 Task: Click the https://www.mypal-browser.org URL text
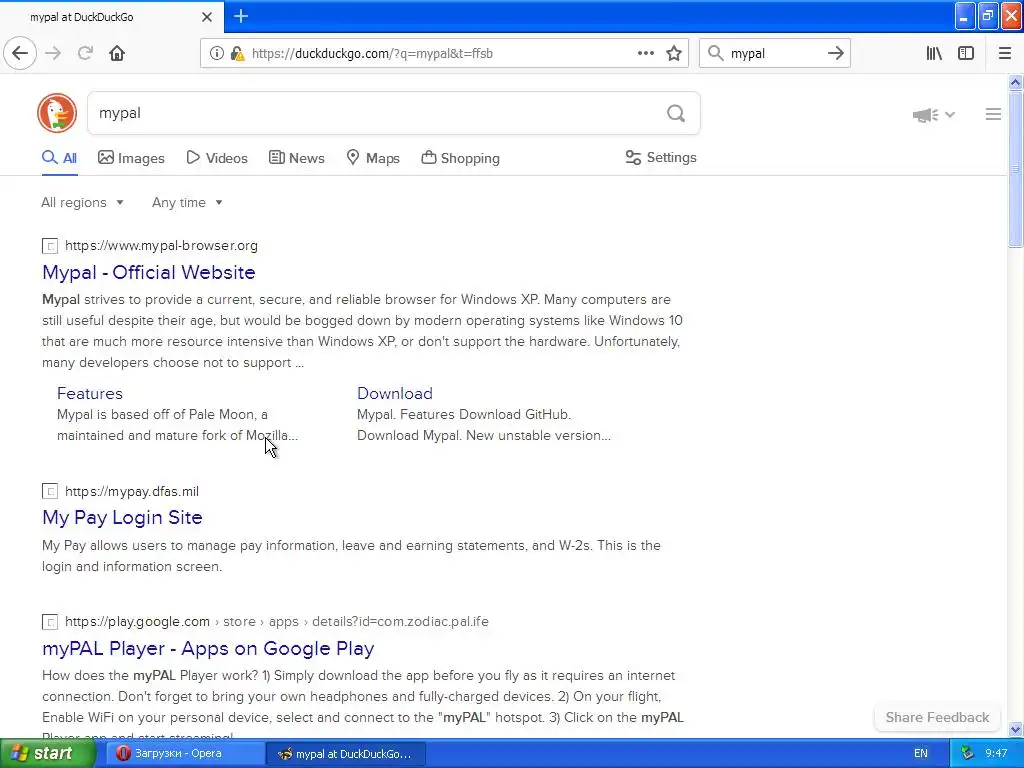coord(161,246)
